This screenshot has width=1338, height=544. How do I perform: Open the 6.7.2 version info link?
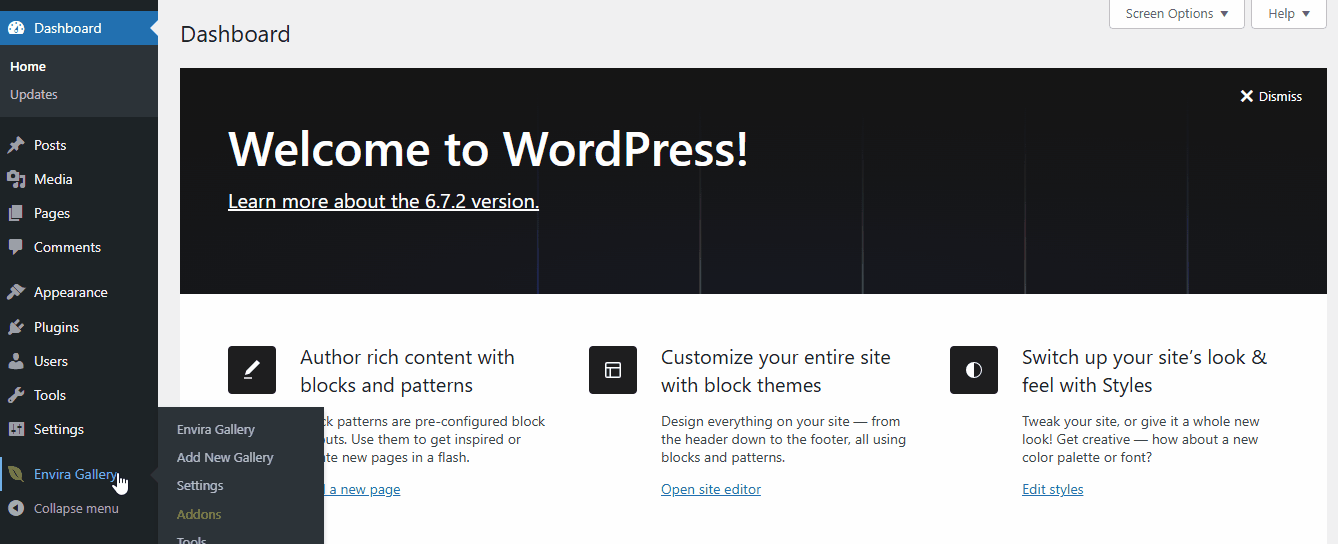[x=383, y=201]
